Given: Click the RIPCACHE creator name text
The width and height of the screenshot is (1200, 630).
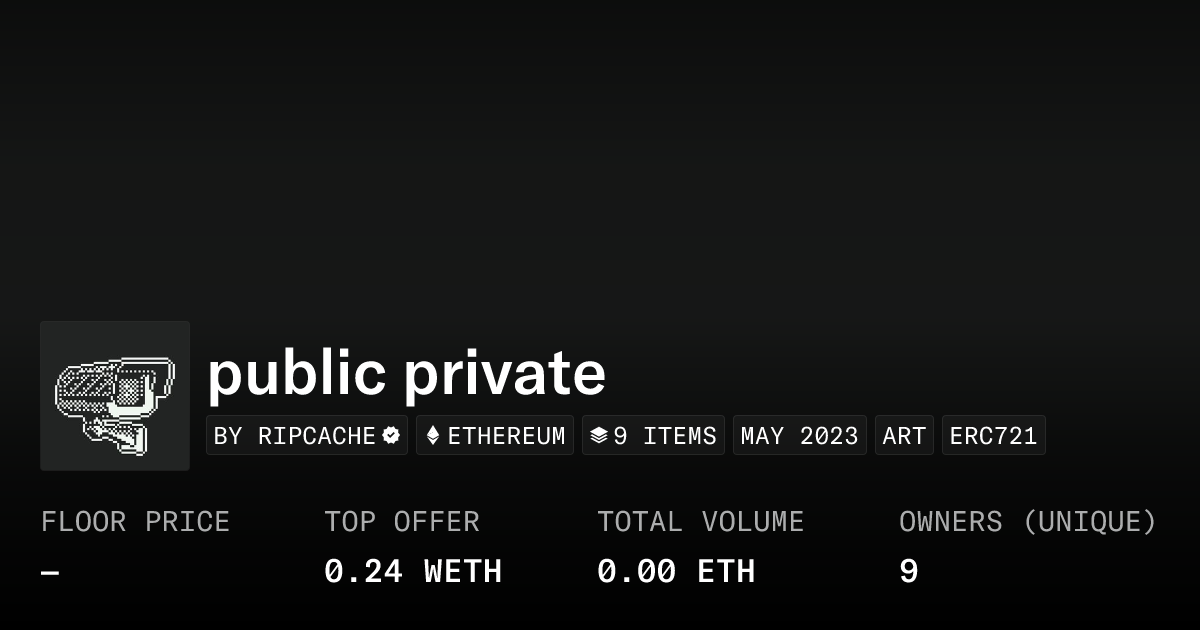Looking at the screenshot, I should [316, 435].
